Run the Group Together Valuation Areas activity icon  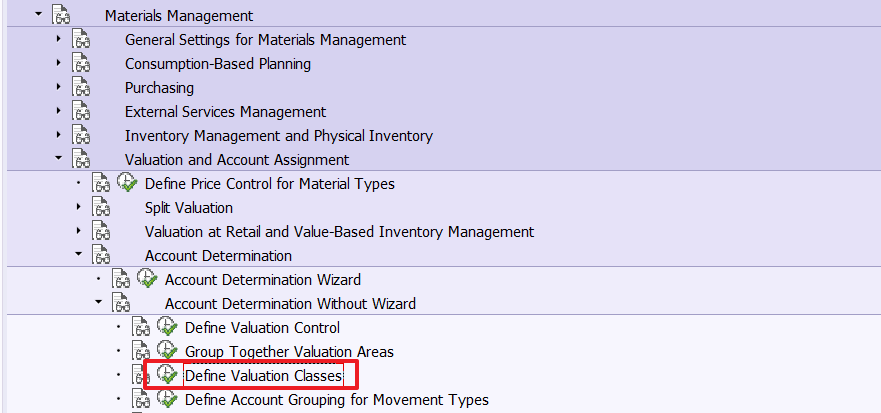167,352
